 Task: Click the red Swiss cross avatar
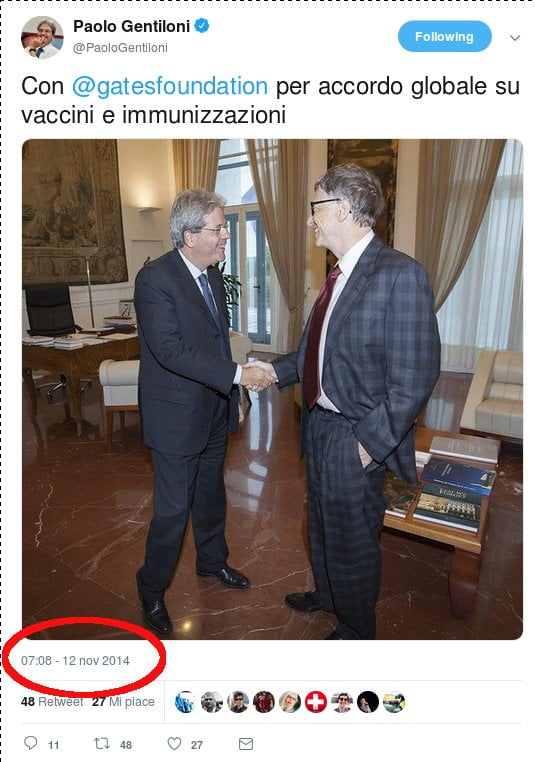tap(316, 702)
